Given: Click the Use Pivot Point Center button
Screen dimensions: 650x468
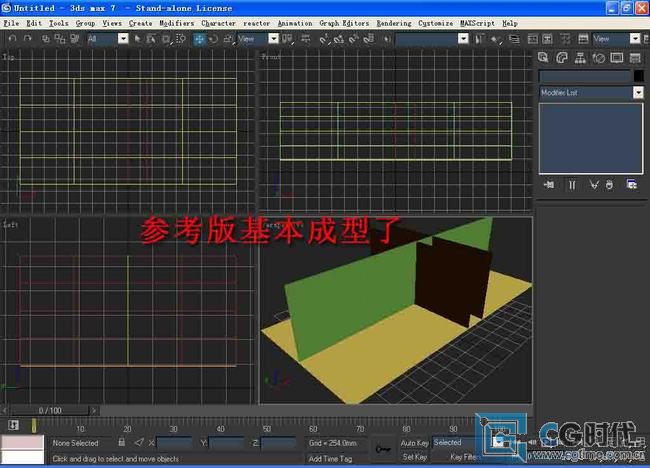Looking at the screenshot, I should tap(287, 39).
